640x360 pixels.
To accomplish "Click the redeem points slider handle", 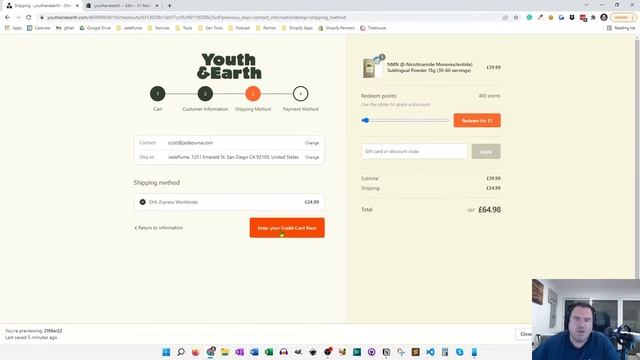I will pyautogui.click(x=365, y=120).
